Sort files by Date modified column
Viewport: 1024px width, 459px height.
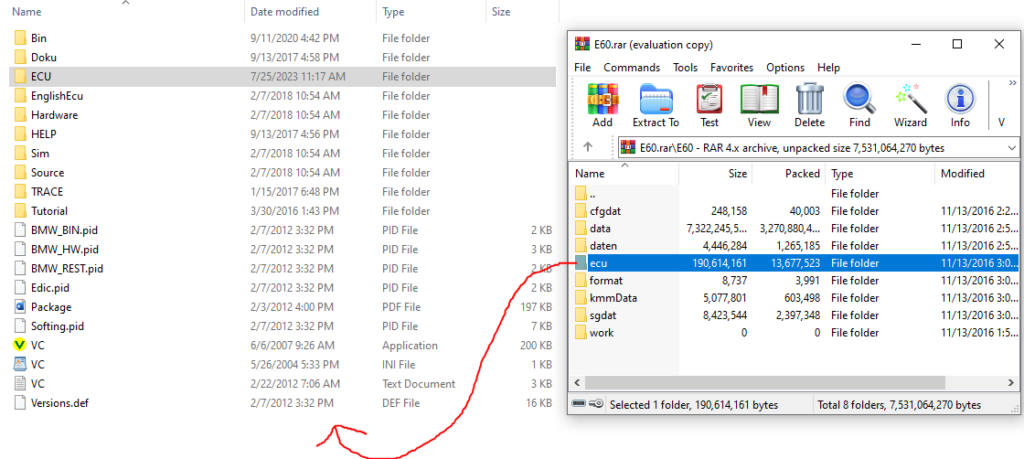click(x=285, y=12)
